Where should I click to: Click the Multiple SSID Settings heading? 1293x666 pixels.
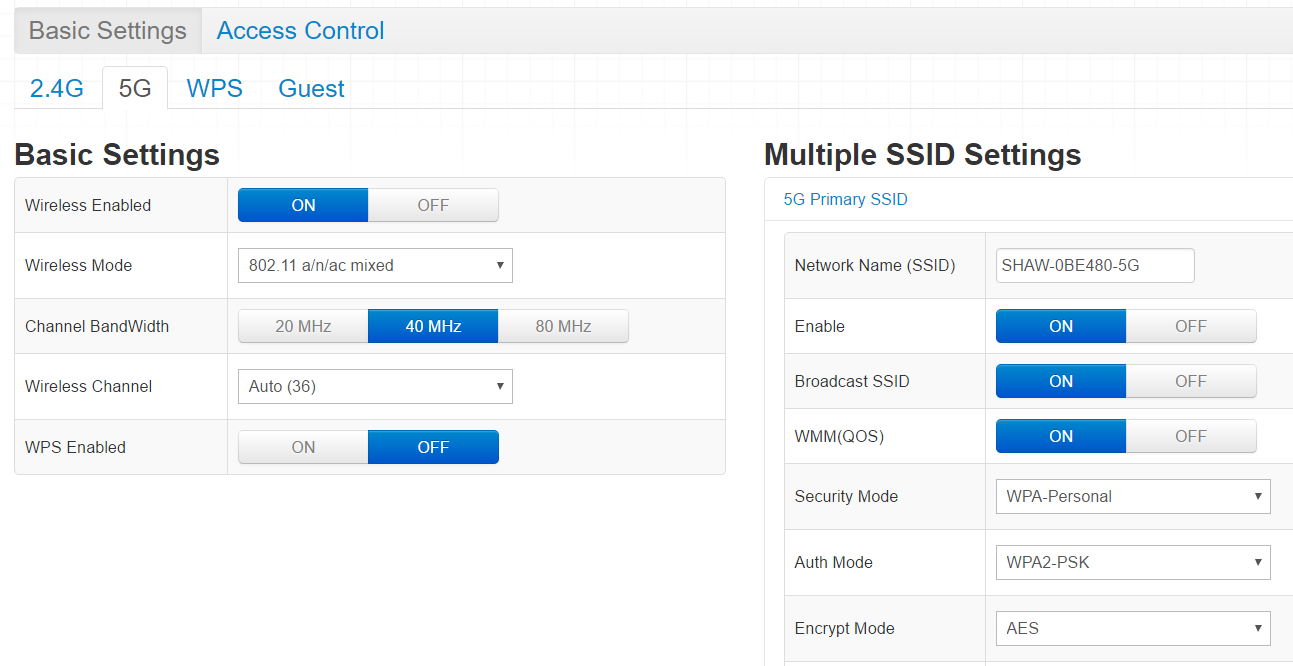point(922,155)
